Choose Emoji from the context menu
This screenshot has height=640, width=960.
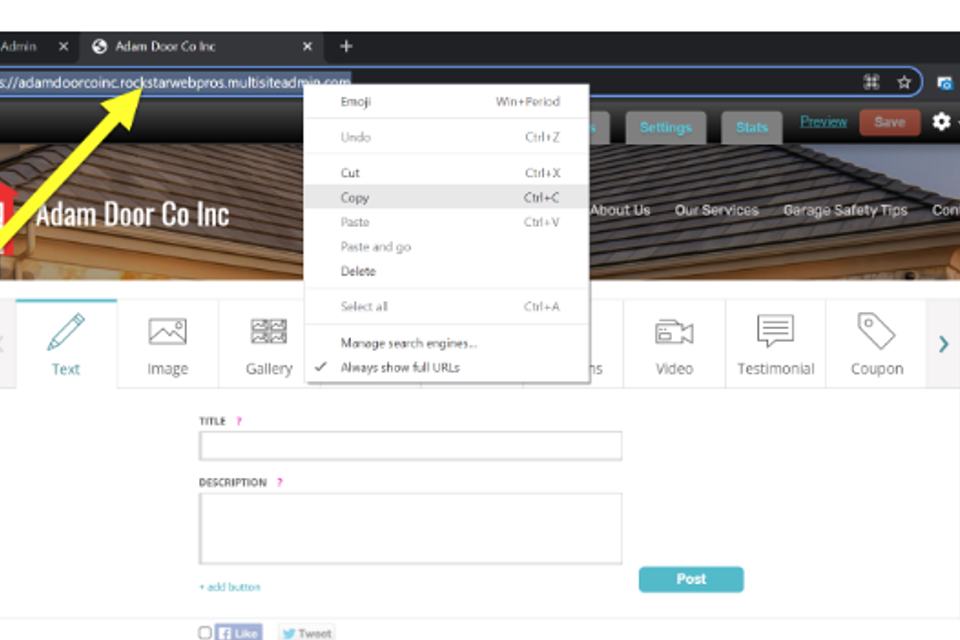coord(447,102)
